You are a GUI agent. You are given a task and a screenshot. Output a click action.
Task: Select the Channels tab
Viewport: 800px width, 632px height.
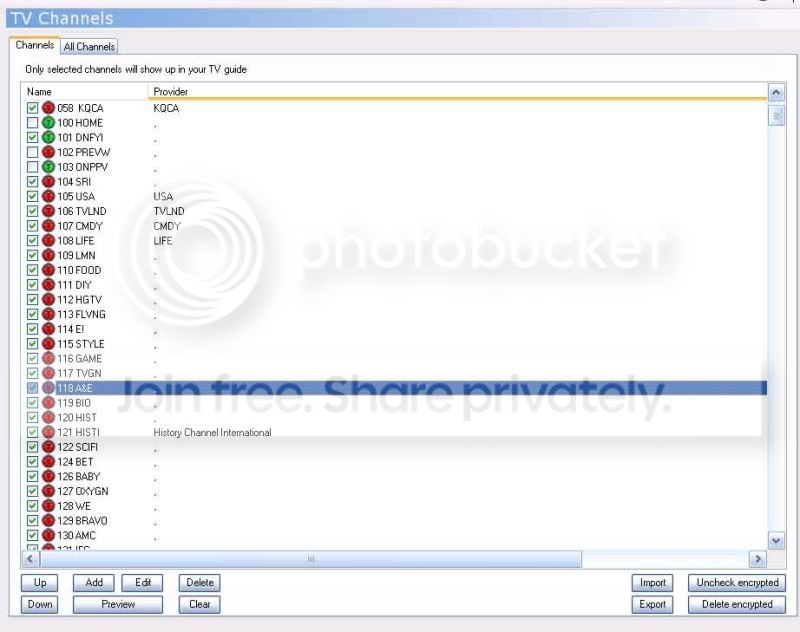coord(35,45)
